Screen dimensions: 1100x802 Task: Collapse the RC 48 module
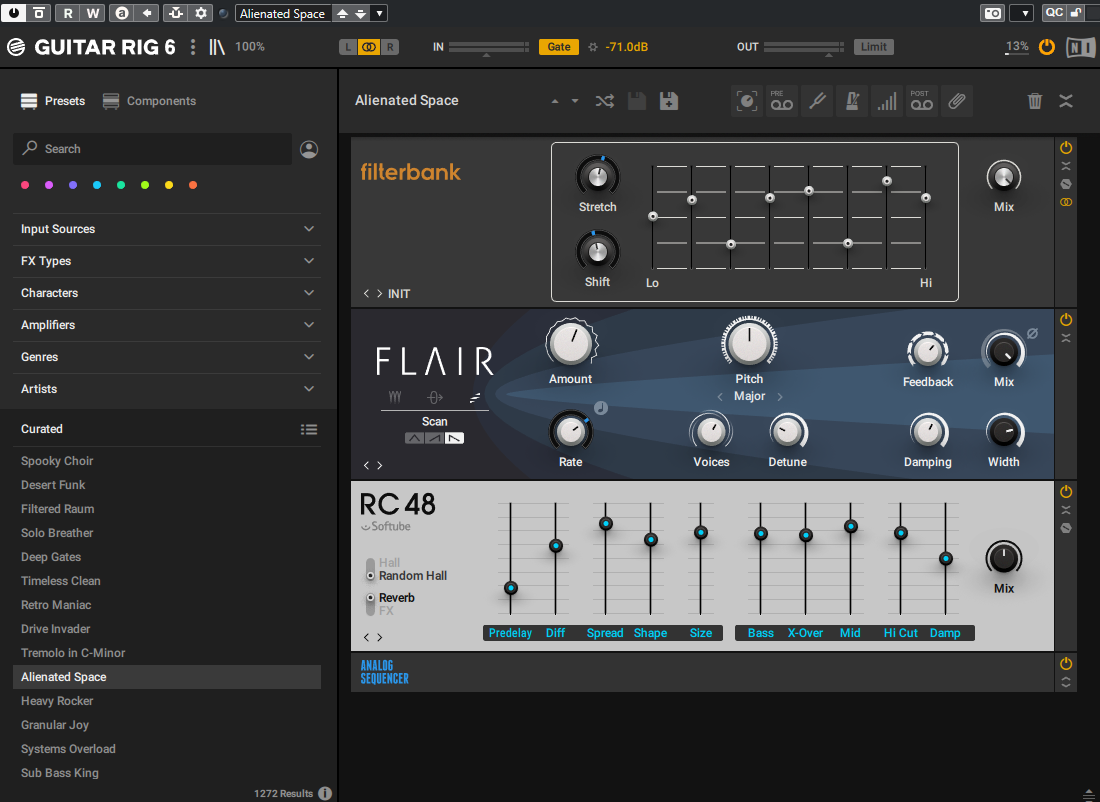[1066, 509]
